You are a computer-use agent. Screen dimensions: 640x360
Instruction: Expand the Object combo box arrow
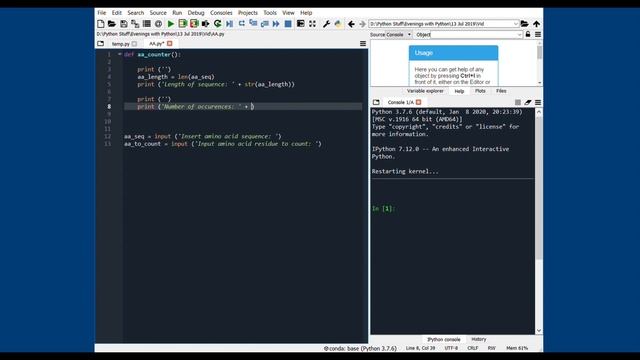[x=519, y=35]
